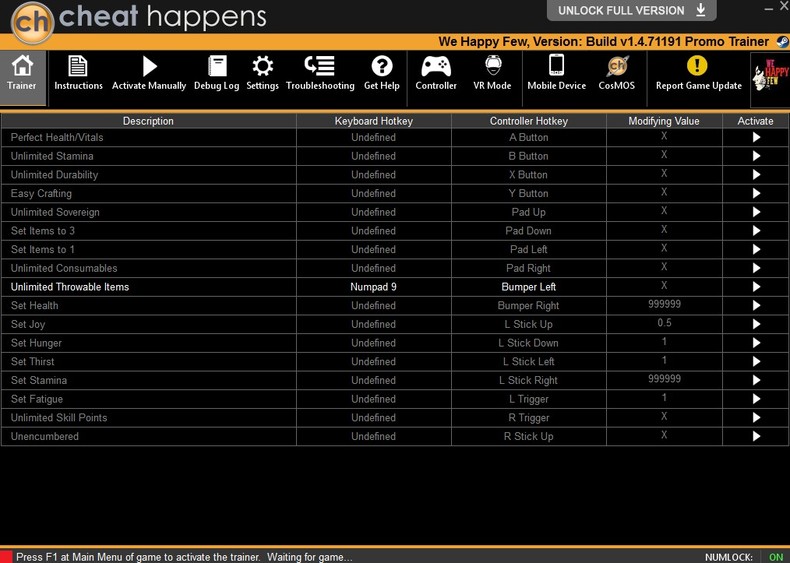Open the Debug Log
This screenshot has width=790, height=563.
pyautogui.click(x=217, y=74)
